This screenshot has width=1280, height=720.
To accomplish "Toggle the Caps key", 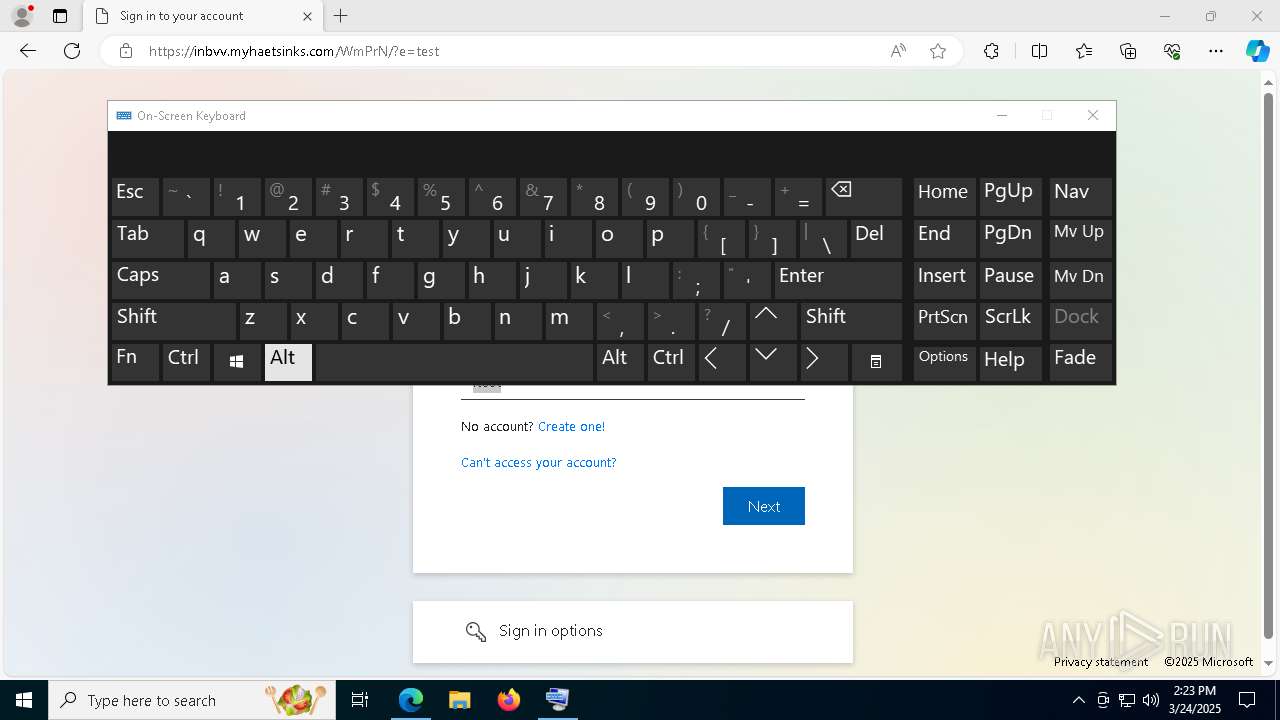I will point(160,280).
